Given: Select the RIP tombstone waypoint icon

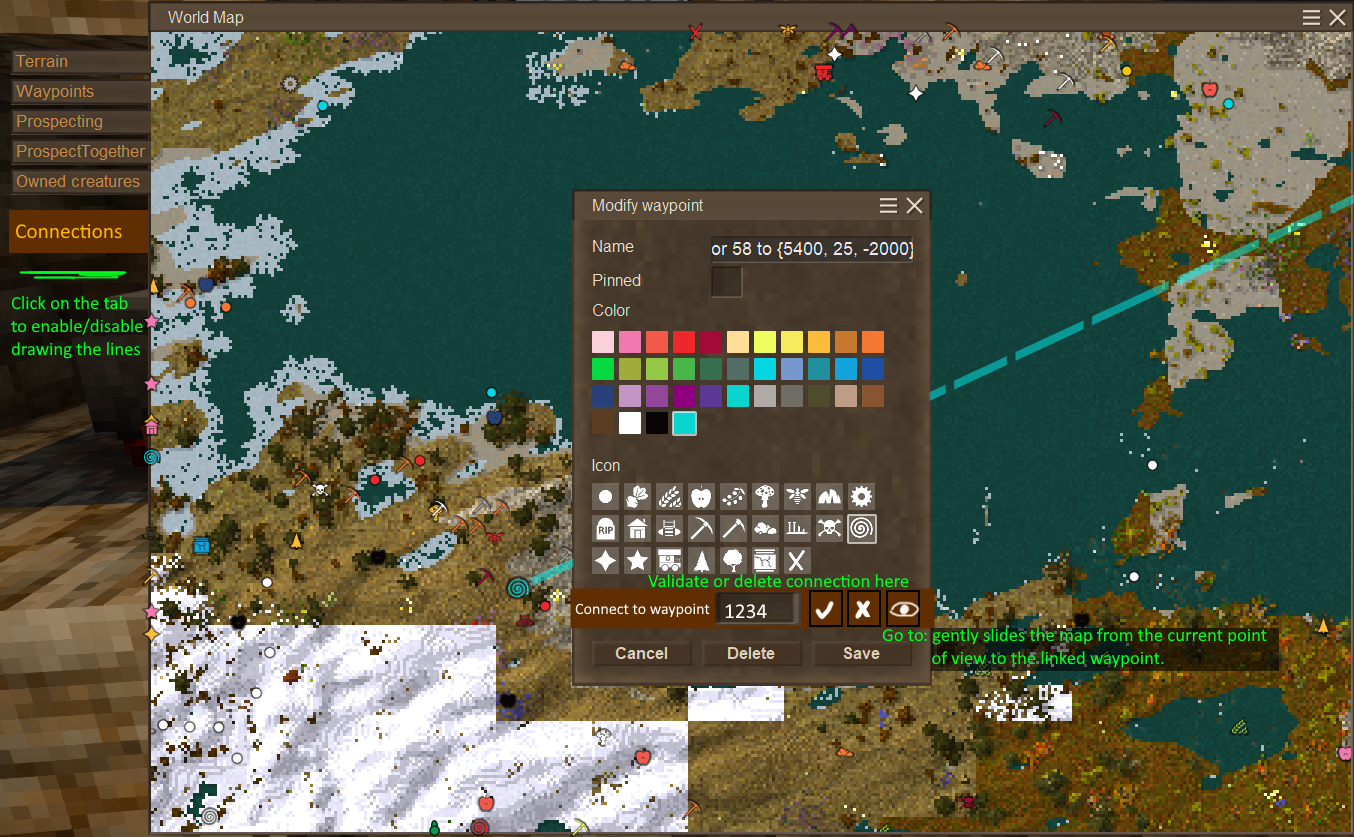Looking at the screenshot, I should [x=605, y=528].
